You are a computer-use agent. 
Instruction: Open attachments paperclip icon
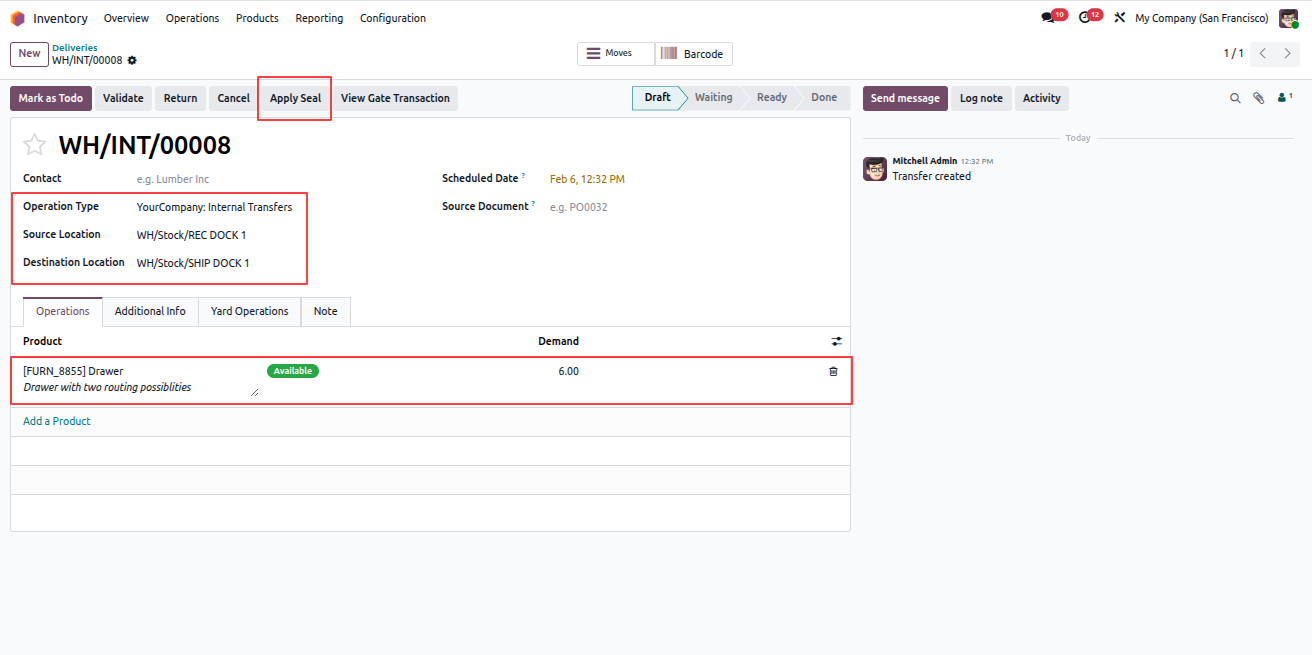(1259, 98)
